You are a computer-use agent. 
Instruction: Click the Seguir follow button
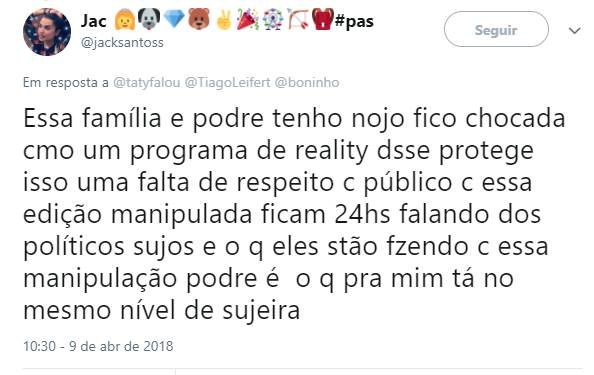(496, 29)
